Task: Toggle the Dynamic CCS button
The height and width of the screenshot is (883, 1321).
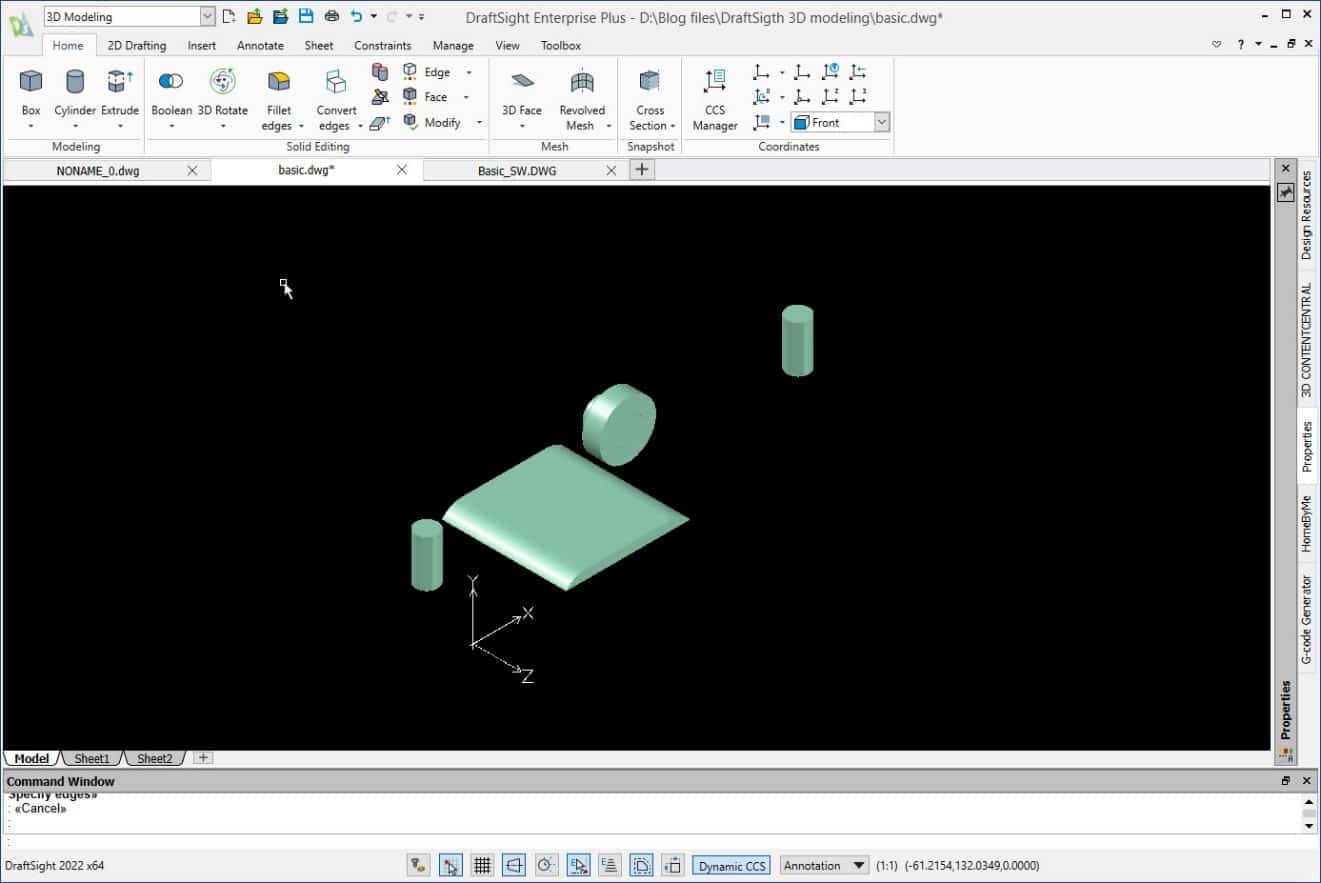Action: [x=733, y=866]
